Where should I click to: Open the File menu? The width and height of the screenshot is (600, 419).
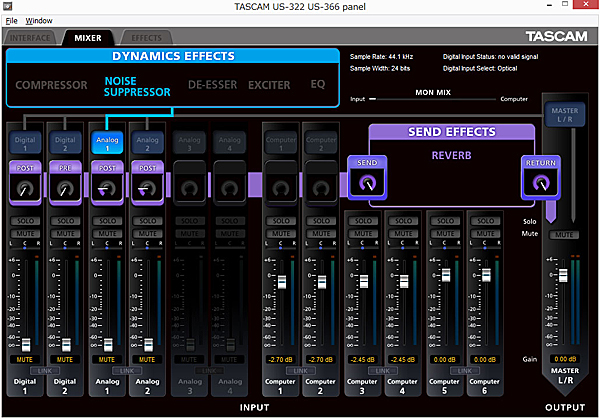point(11,21)
